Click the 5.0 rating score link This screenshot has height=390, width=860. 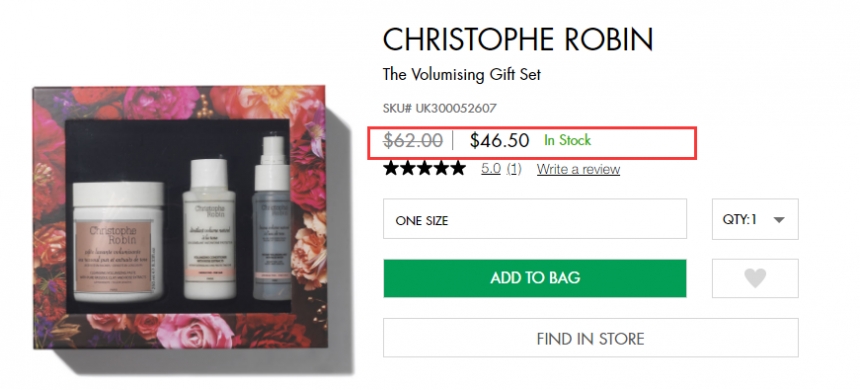click(491, 169)
